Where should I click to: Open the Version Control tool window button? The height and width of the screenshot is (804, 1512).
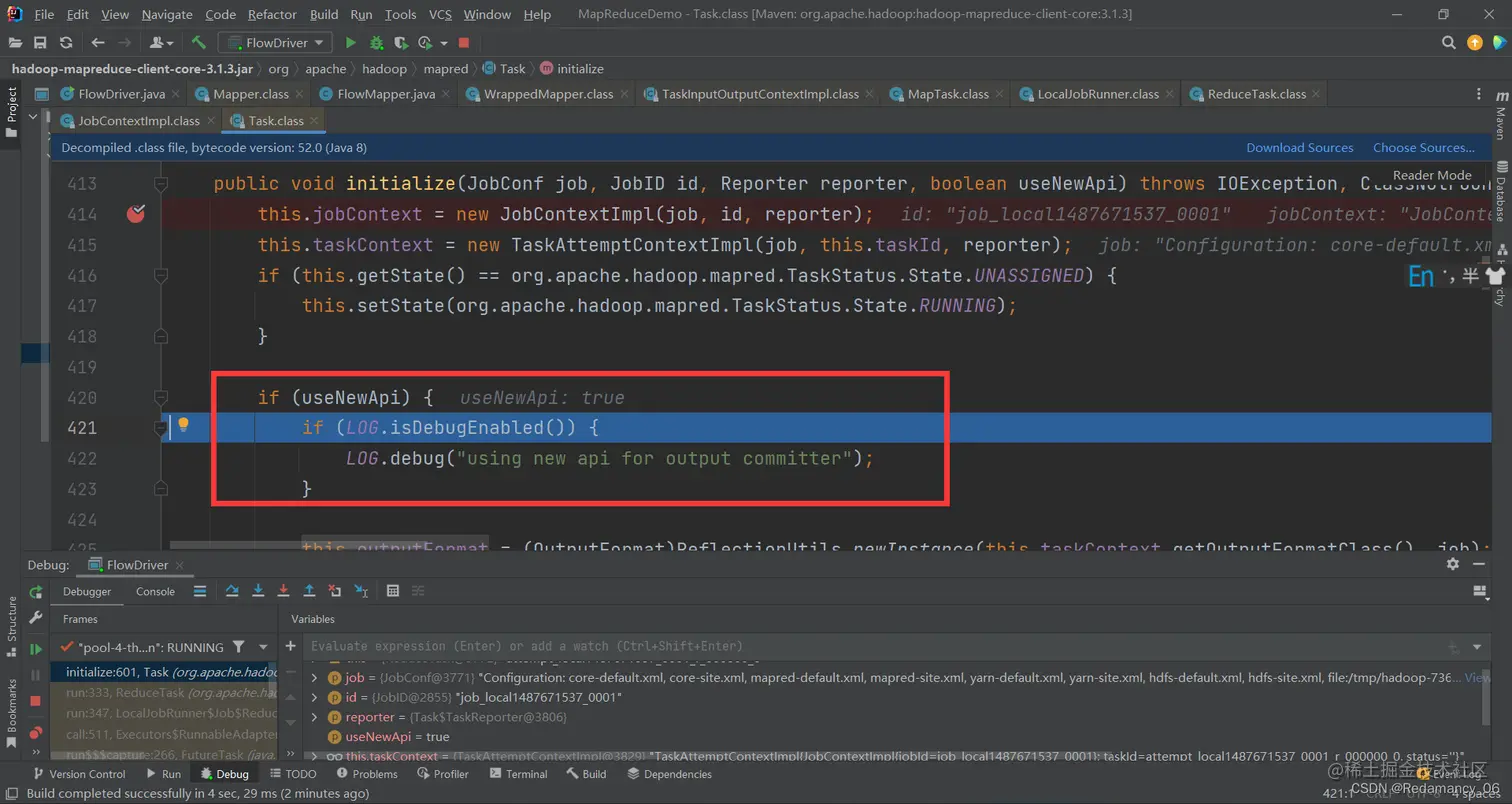[79, 773]
